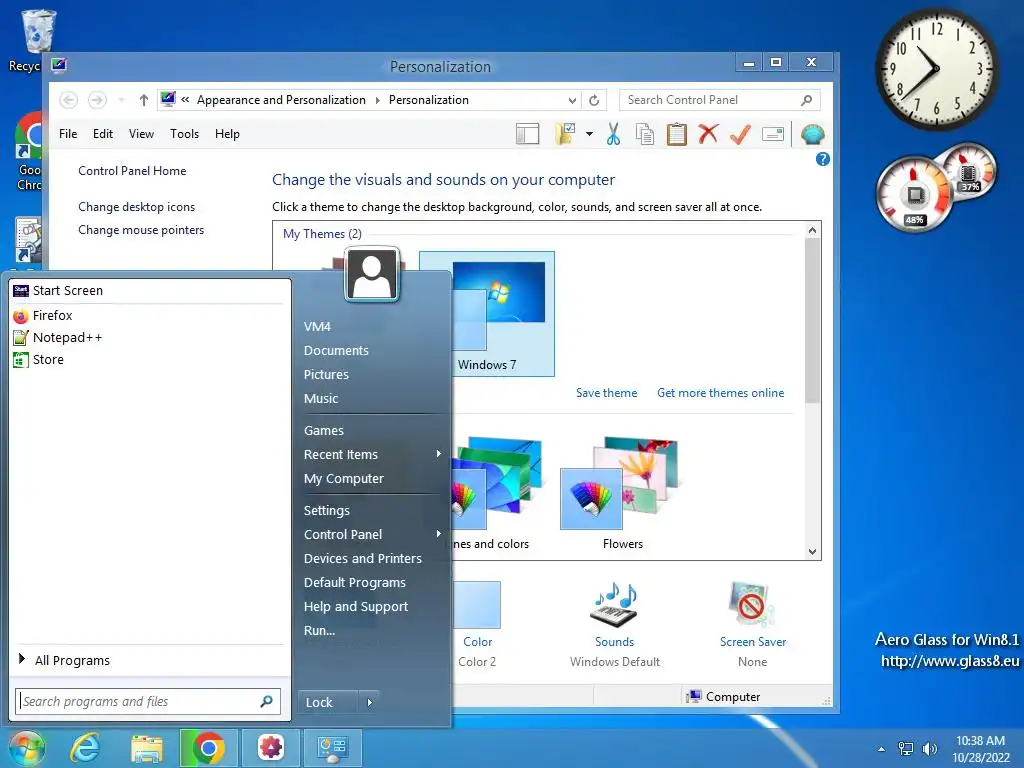
Task: Expand Control Panel submenu arrow
Action: pos(439,534)
